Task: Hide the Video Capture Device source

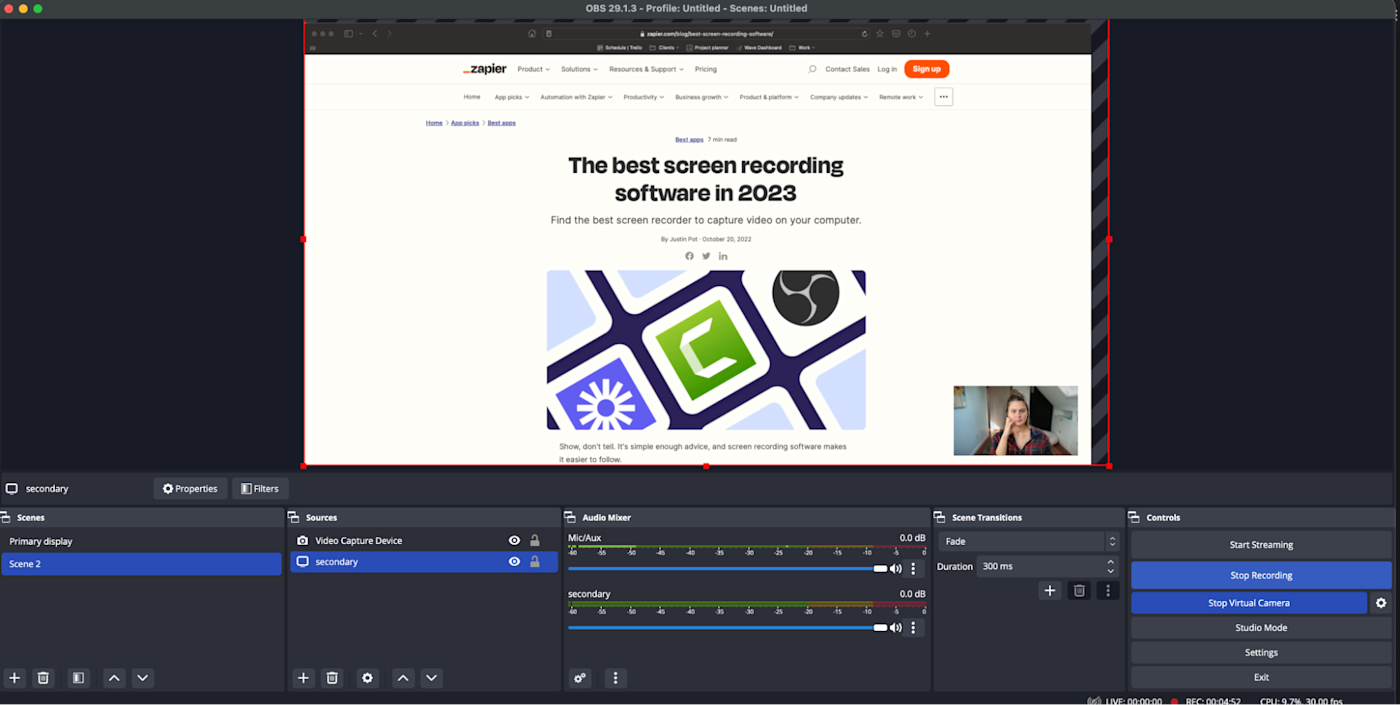Action: coord(514,541)
